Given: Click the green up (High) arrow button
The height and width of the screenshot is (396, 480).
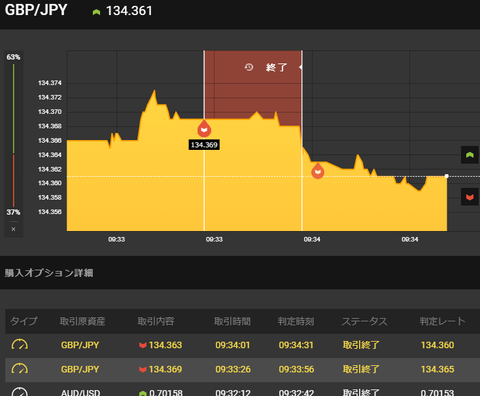Looking at the screenshot, I should pos(470,155).
